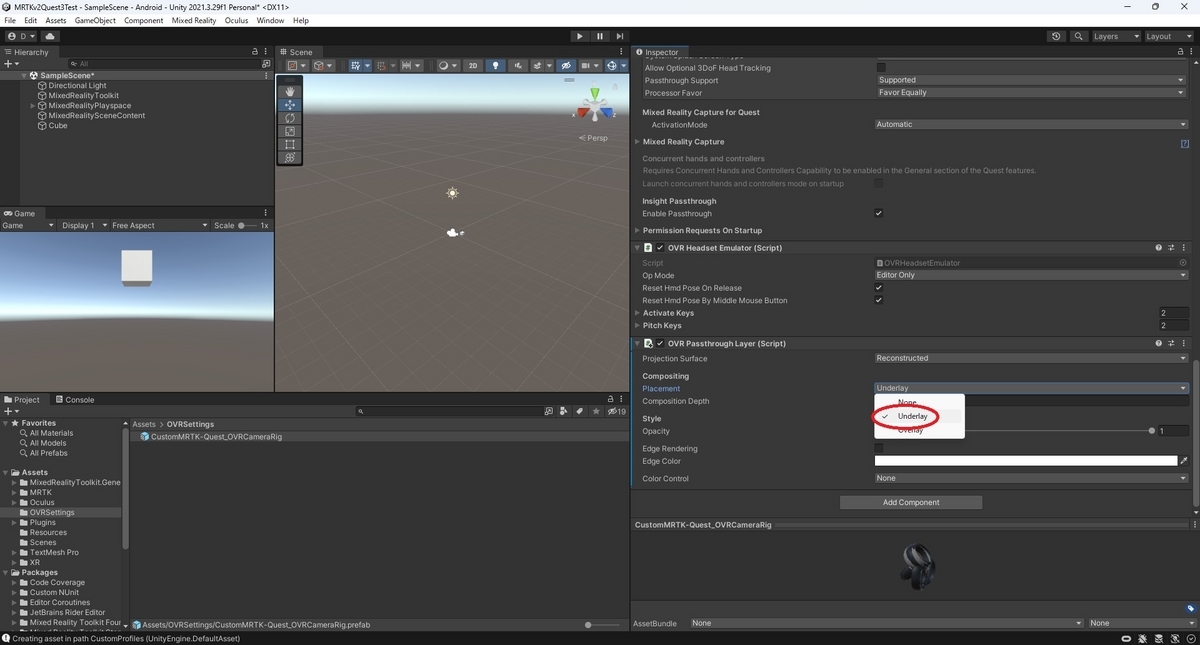Start Play mode with the Play button

579,36
